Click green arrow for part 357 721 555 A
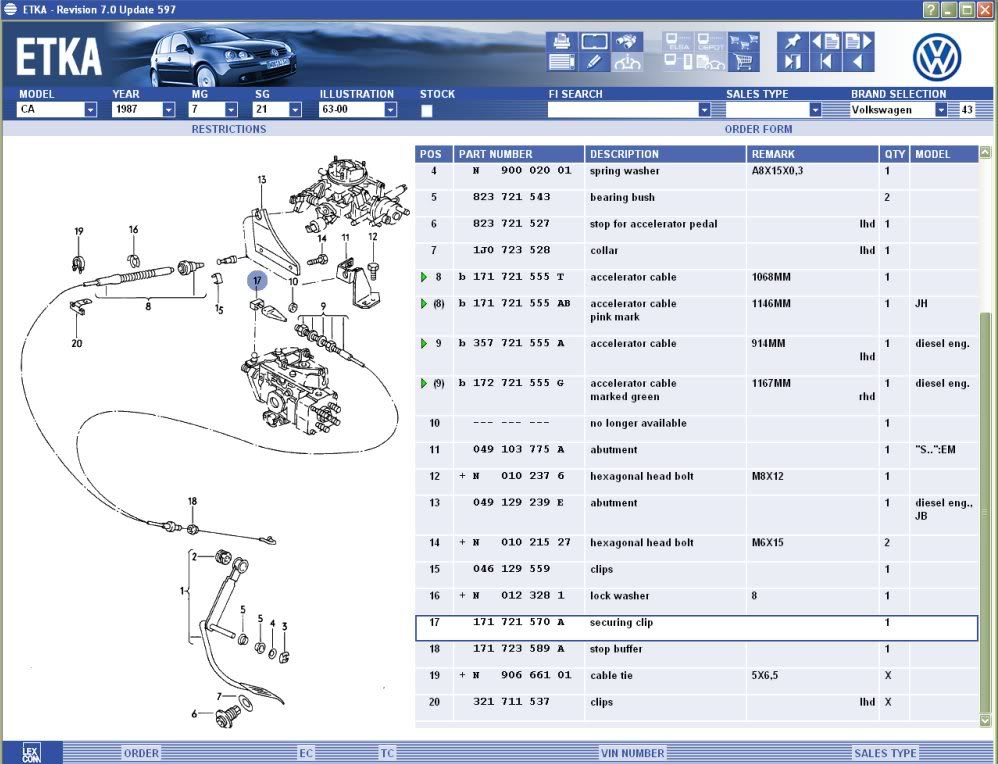Image resolution: width=998 pixels, height=764 pixels. click(x=424, y=344)
